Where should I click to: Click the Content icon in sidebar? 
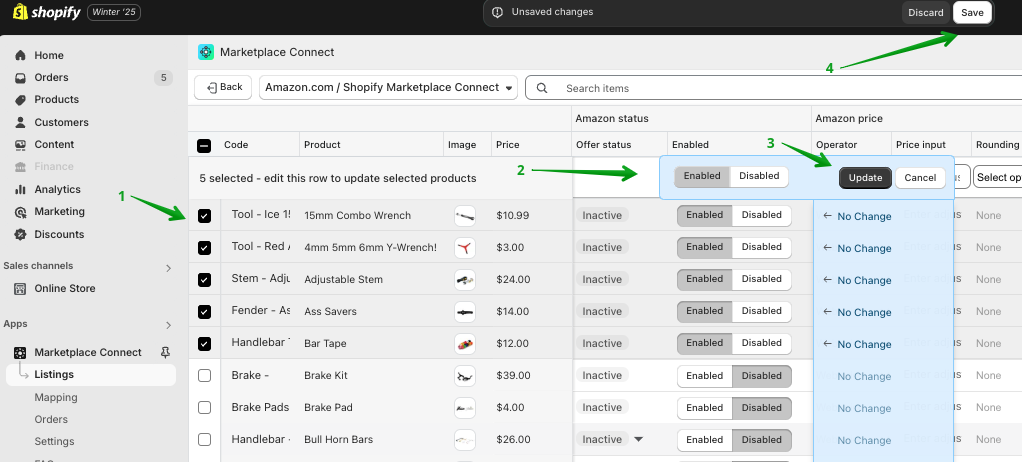pyautogui.click(x=20, y=145)
